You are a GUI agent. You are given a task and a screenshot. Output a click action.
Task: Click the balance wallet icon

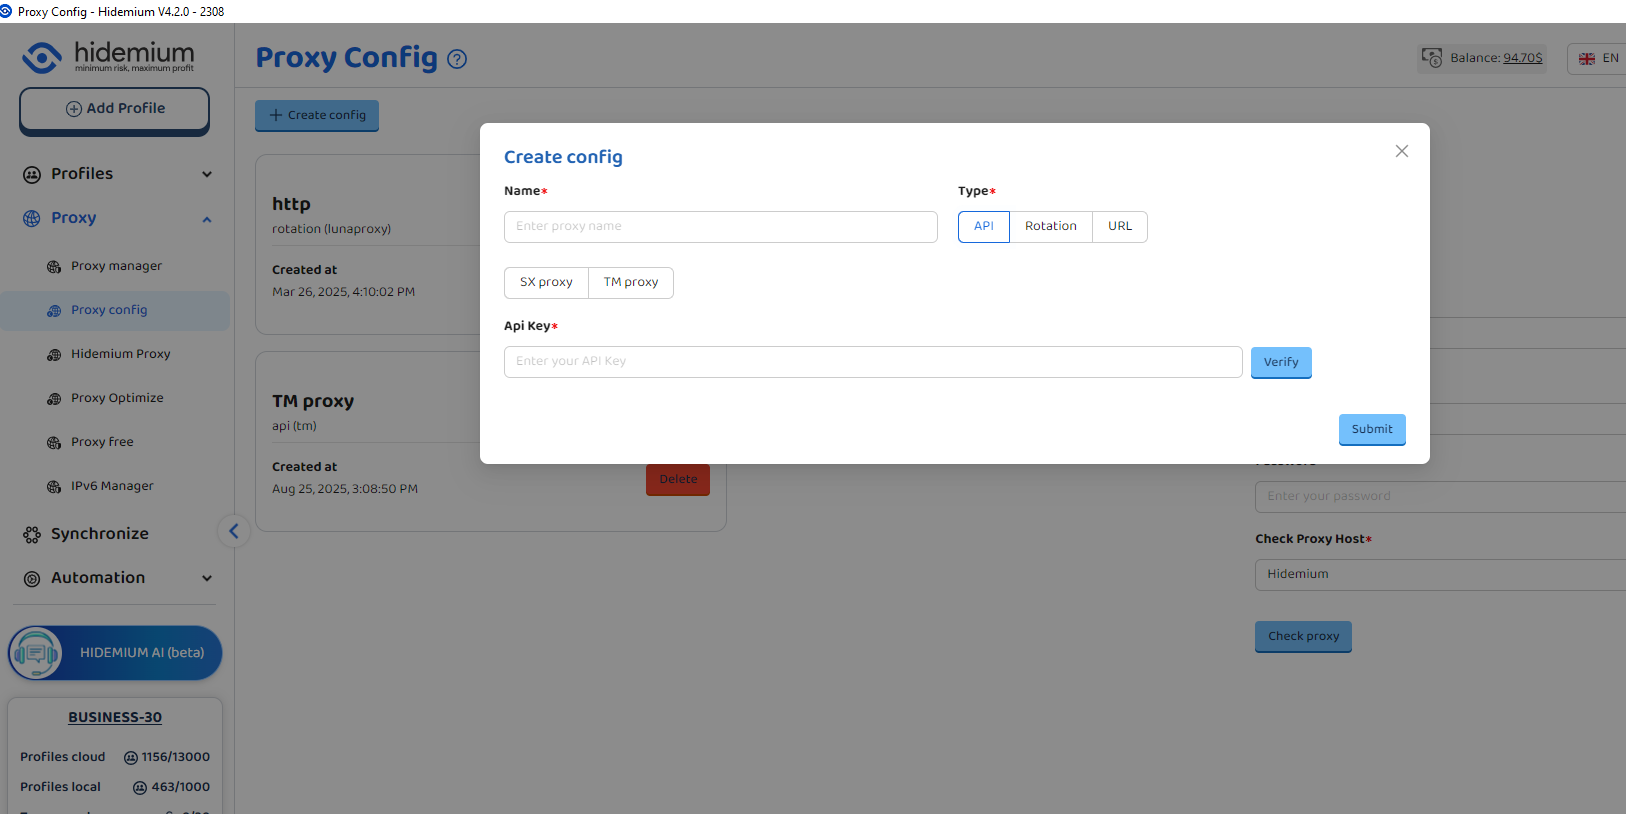click(x=1432, y=58)
